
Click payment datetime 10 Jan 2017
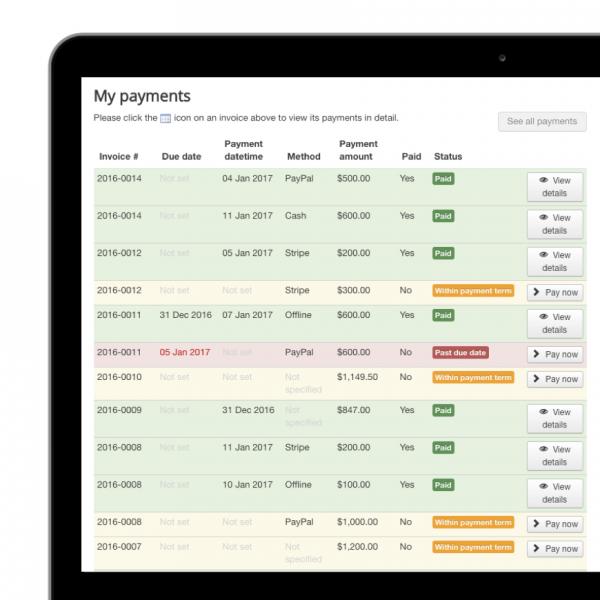(247, 484)
